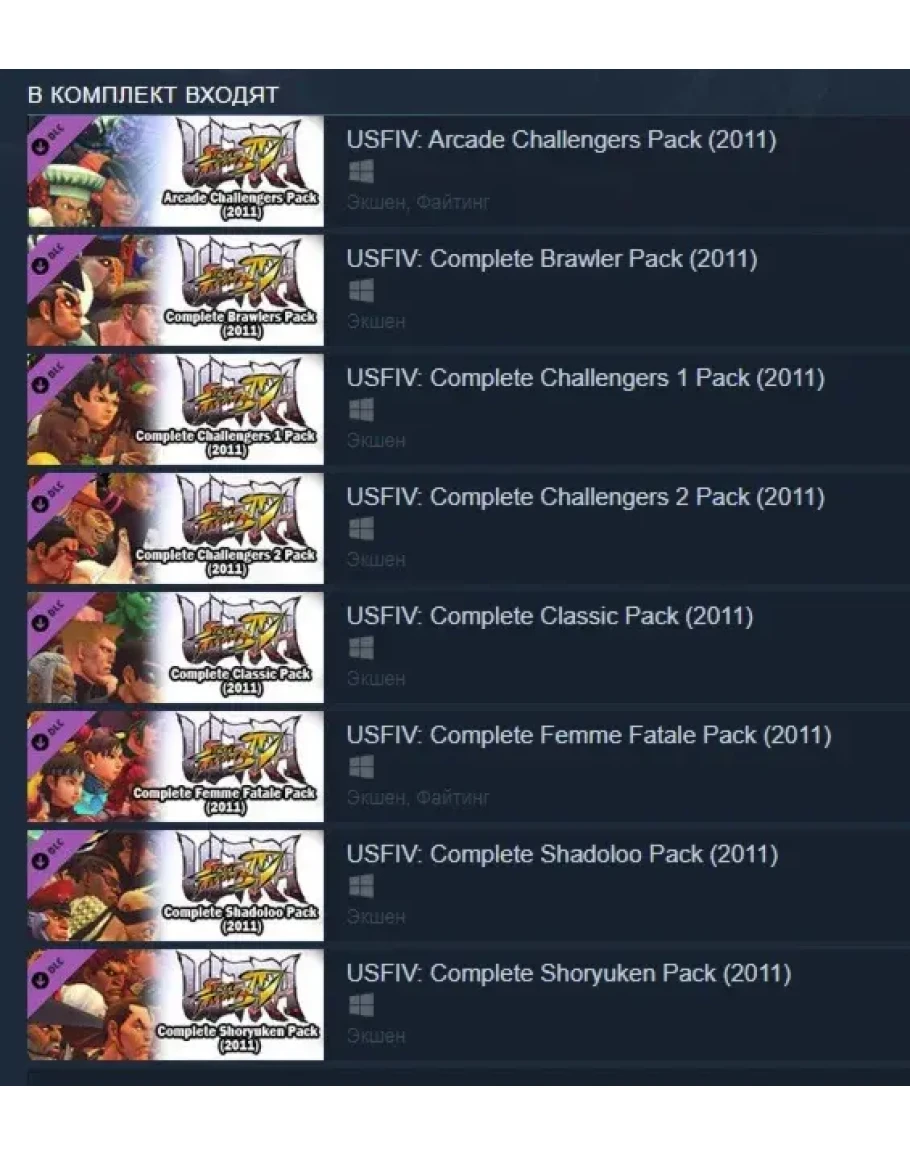Click the Windows icon under Complete Shadoloo Pack
Viewport: 910px width, 1155px height.
pos(361,886)
